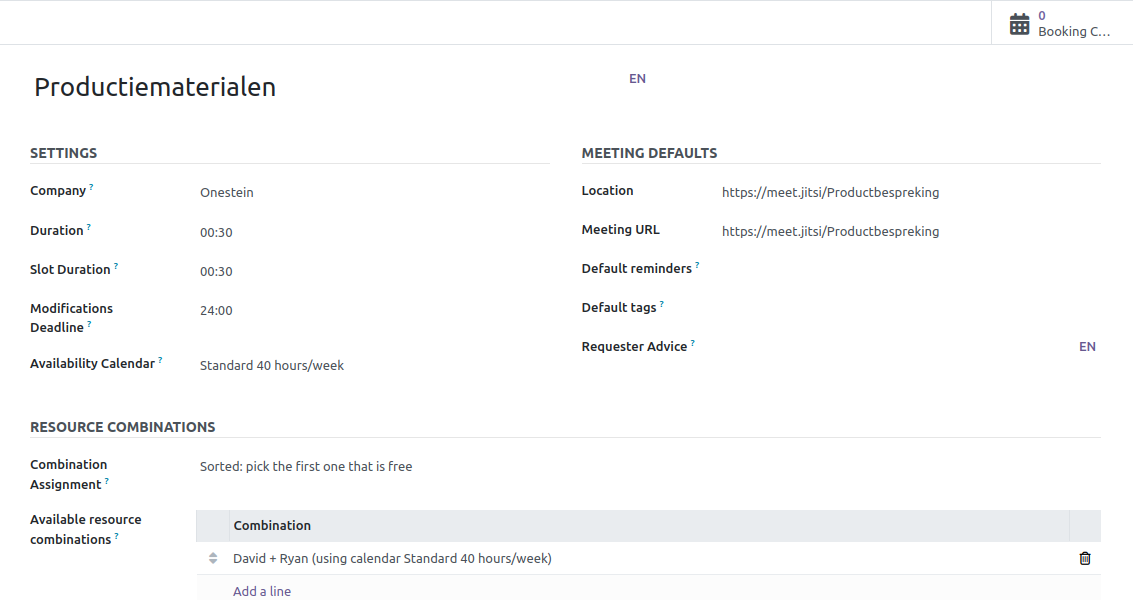View help tooltip beside the Company field
Viewport: 1133px width, 600px height.
click(91, 184)
